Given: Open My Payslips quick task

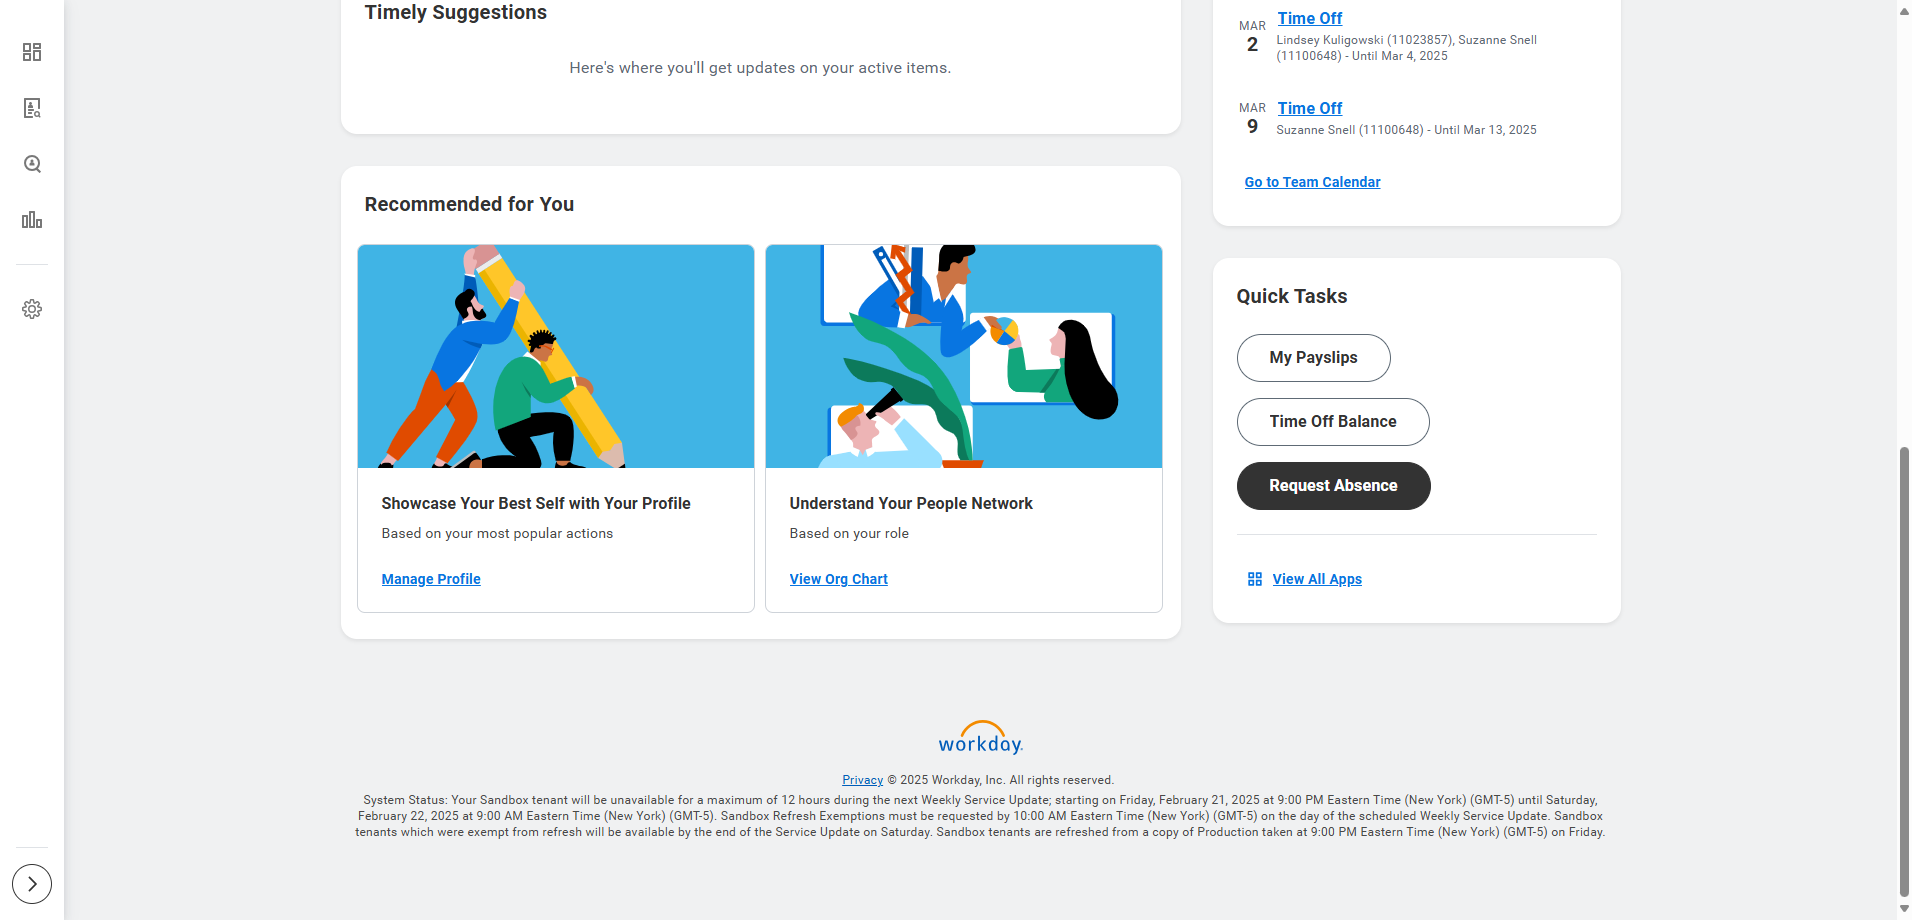Looking at the screenshot, I should [x=1313, y=358].
